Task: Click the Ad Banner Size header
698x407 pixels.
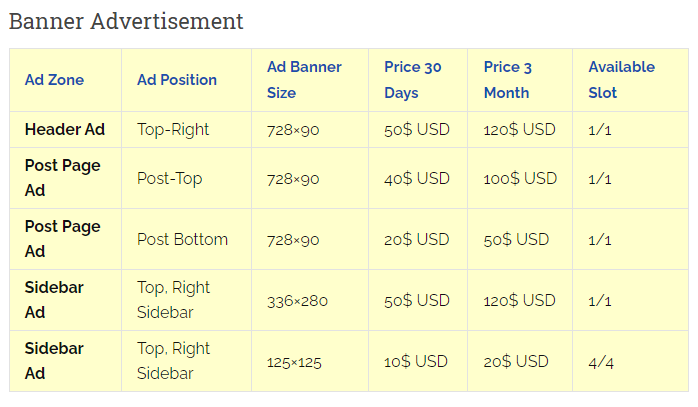Action: pyautogui.click(x=304, y=80)
